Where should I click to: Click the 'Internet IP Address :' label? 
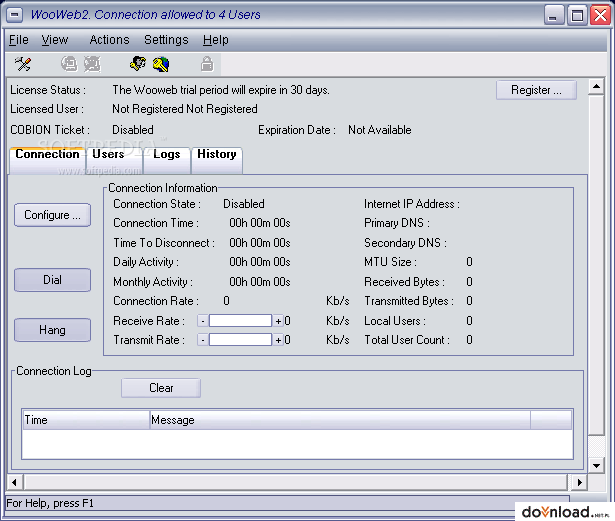point(412,204)
